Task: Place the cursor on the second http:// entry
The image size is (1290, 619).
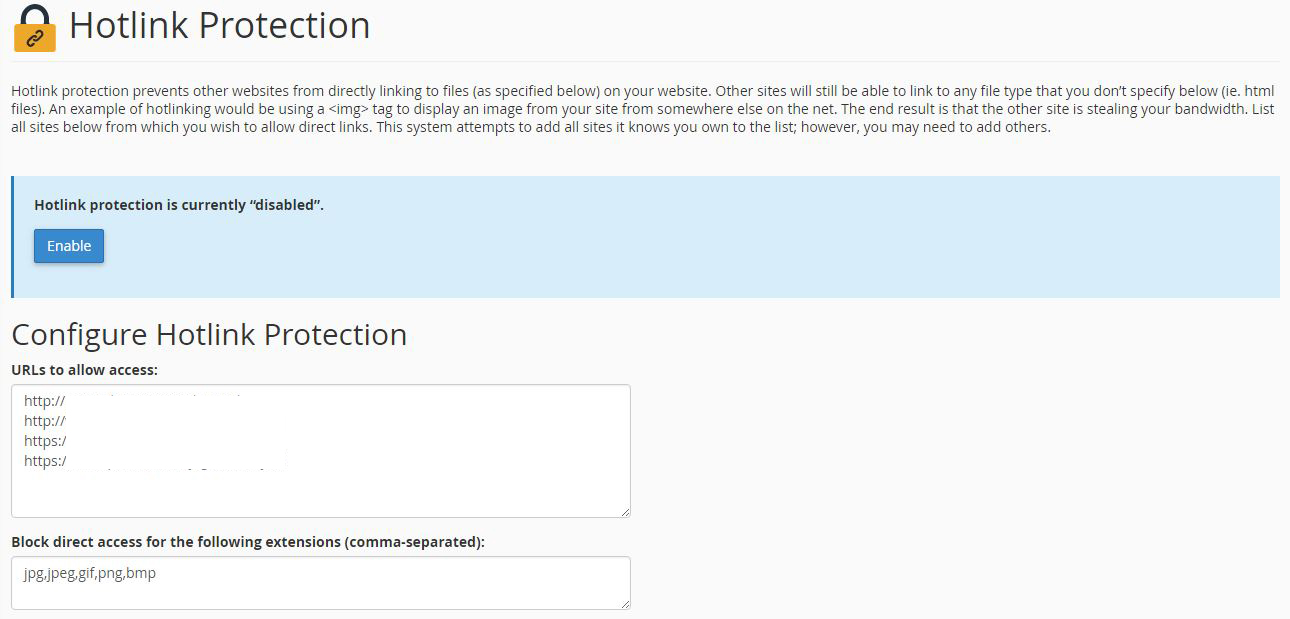Action: [x=44, y=421]
